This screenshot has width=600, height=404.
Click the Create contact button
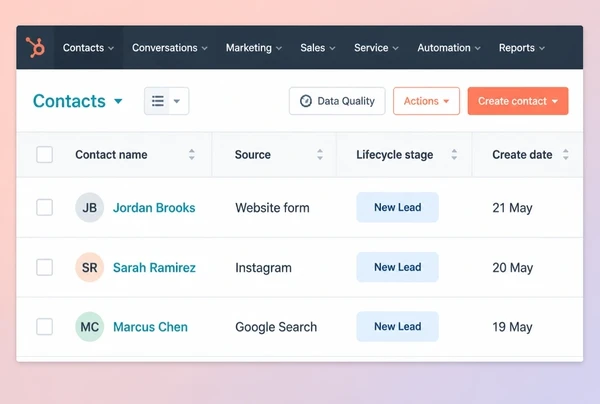[x=518, y=101]
